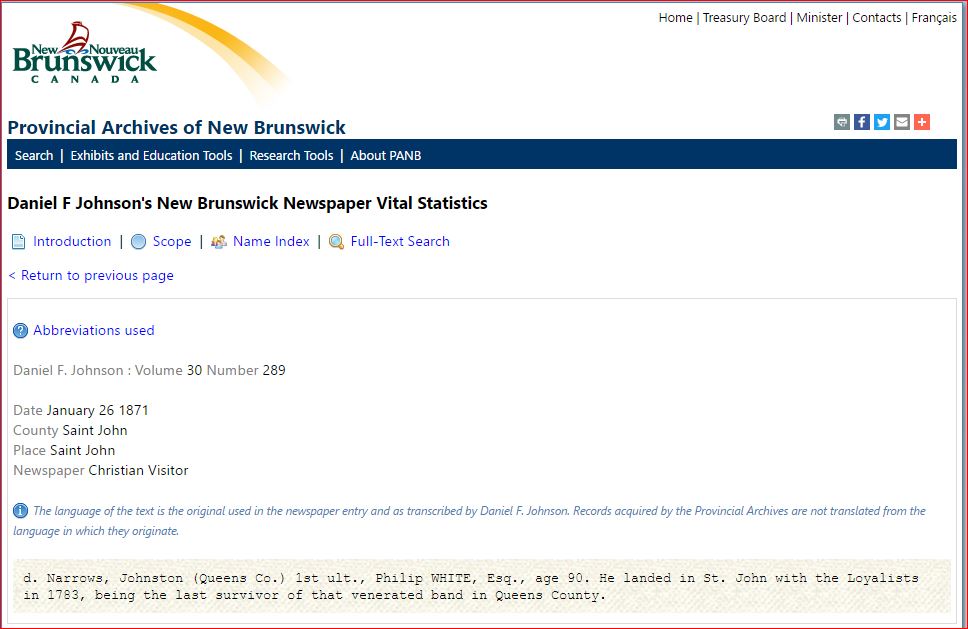Open the Scope link
The height and width of the screenshot is (629, 968).
[172, 241]
